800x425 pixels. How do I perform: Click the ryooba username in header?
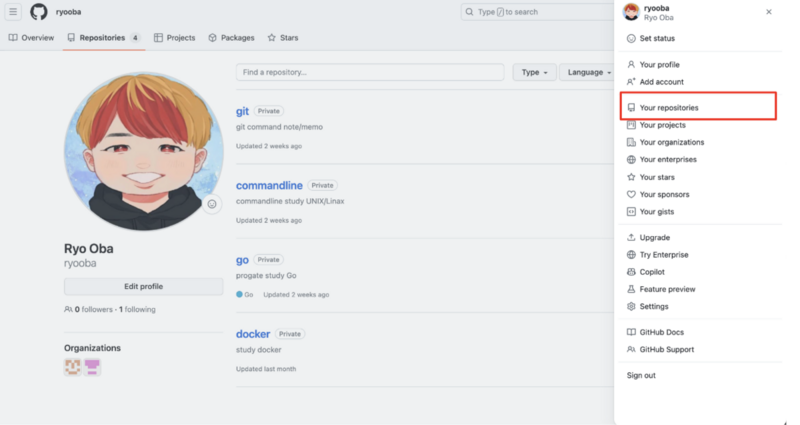pyautogui.click(x=68, y=12)
